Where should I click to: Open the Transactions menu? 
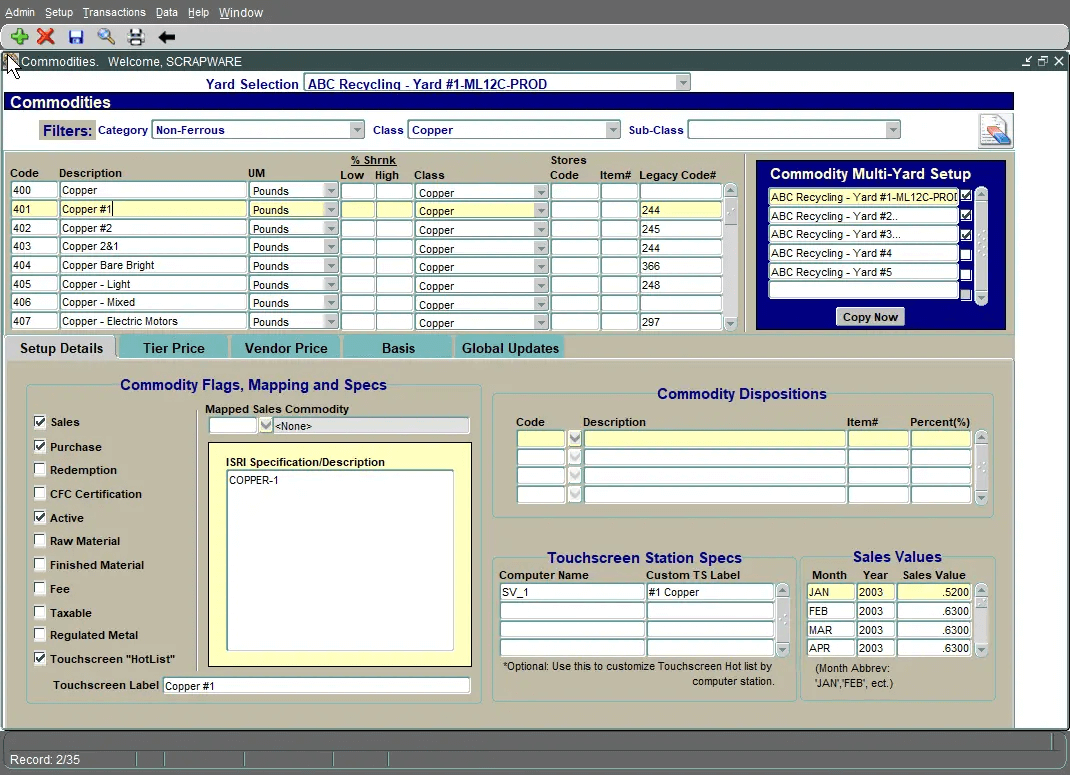pos(114,12)
